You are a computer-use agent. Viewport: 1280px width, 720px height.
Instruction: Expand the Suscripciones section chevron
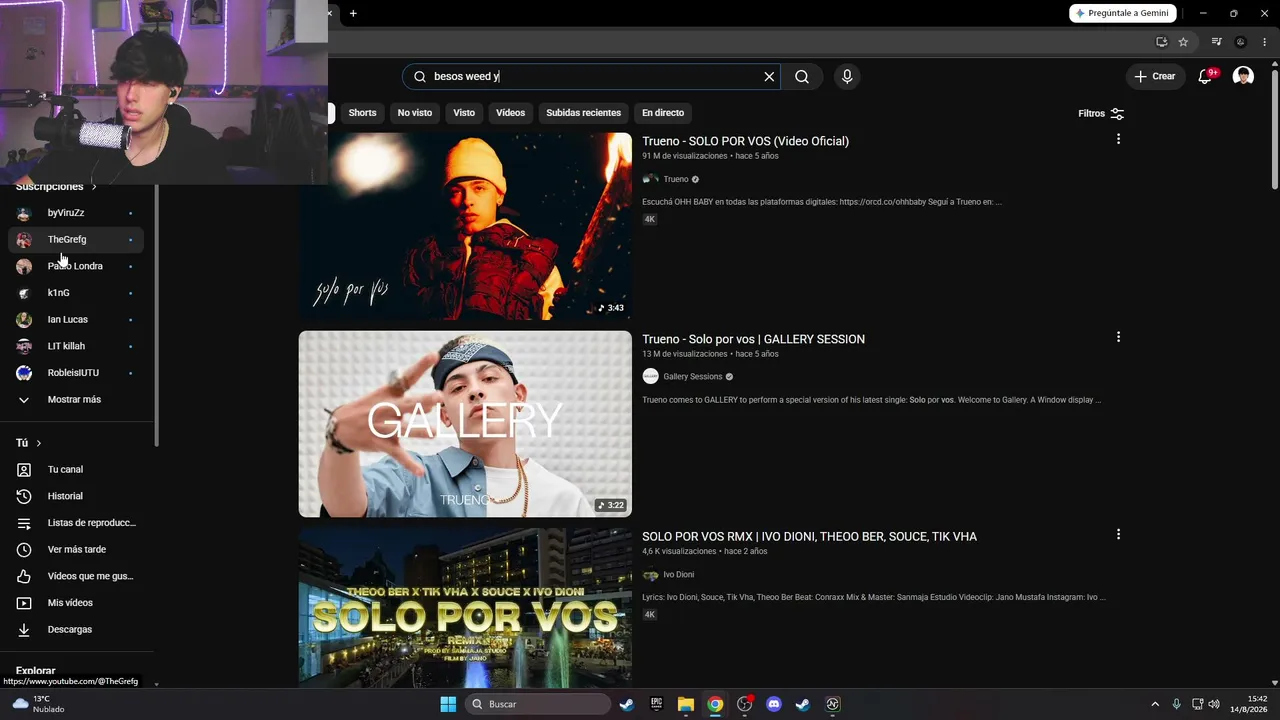point(94,187)
